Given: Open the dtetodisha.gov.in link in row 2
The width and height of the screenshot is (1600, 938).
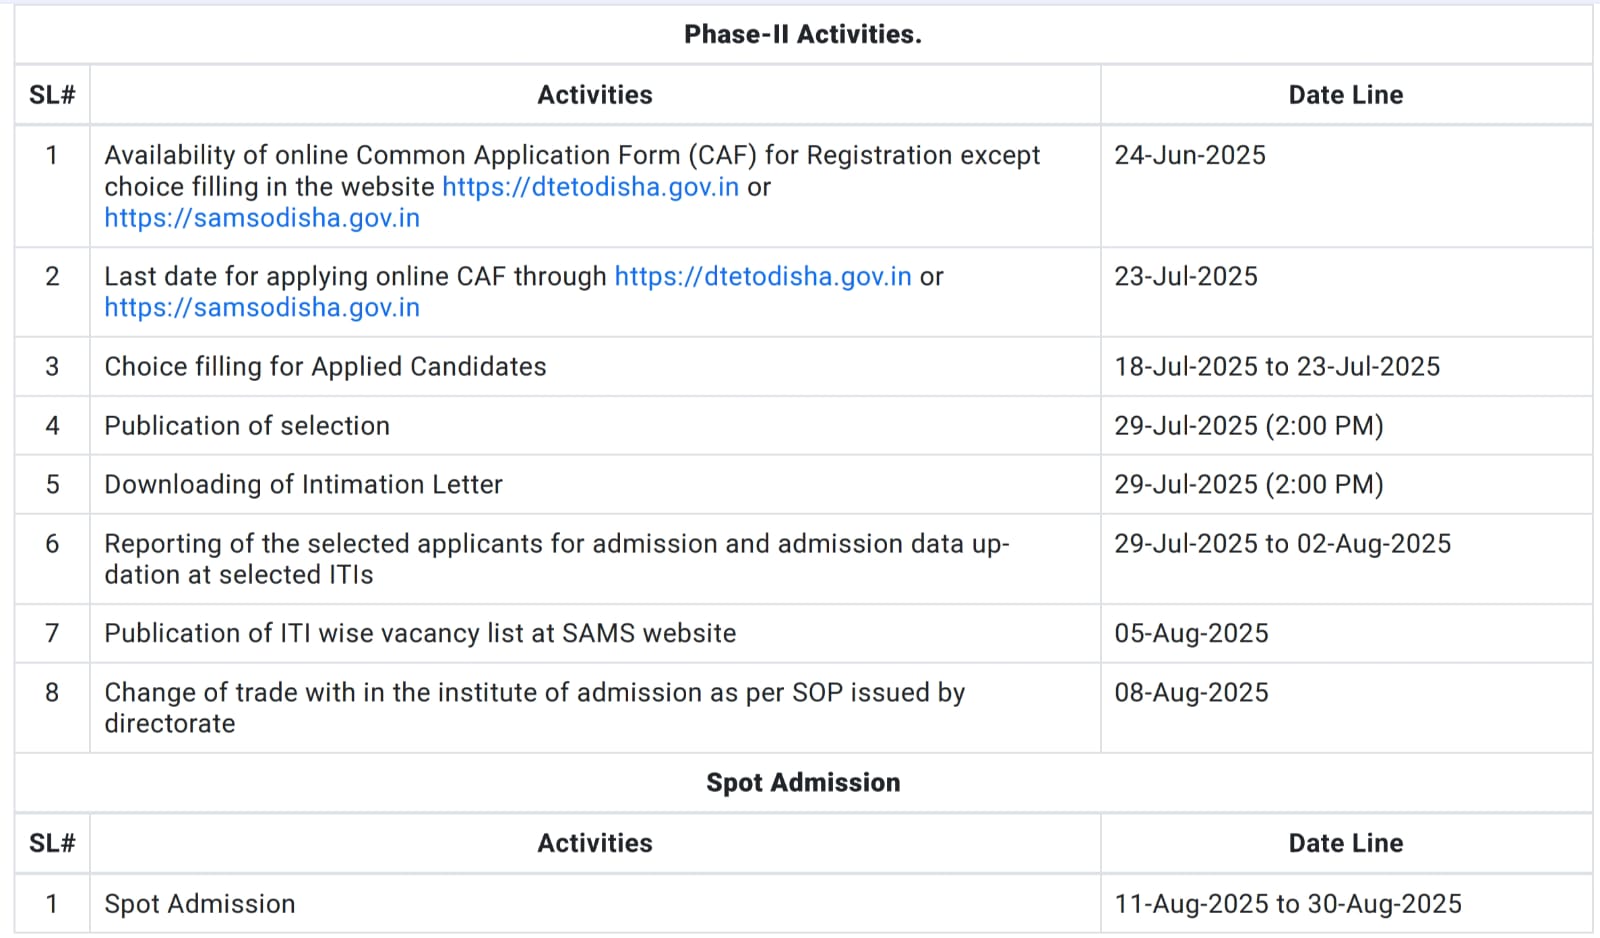Looking at the screenshot, I should pos(763,276).
